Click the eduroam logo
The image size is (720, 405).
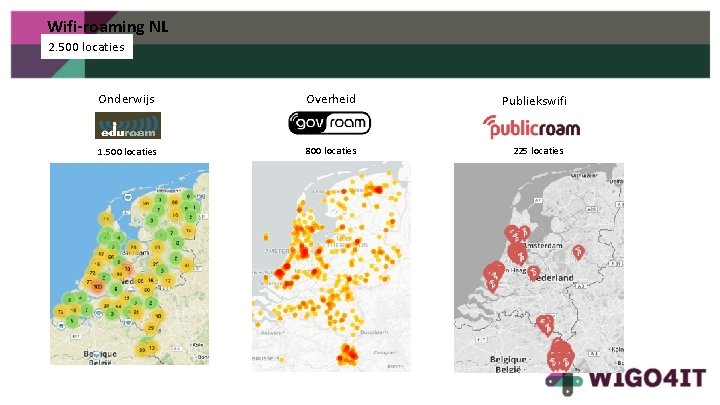pyautogui.click(x=128, y=125)
